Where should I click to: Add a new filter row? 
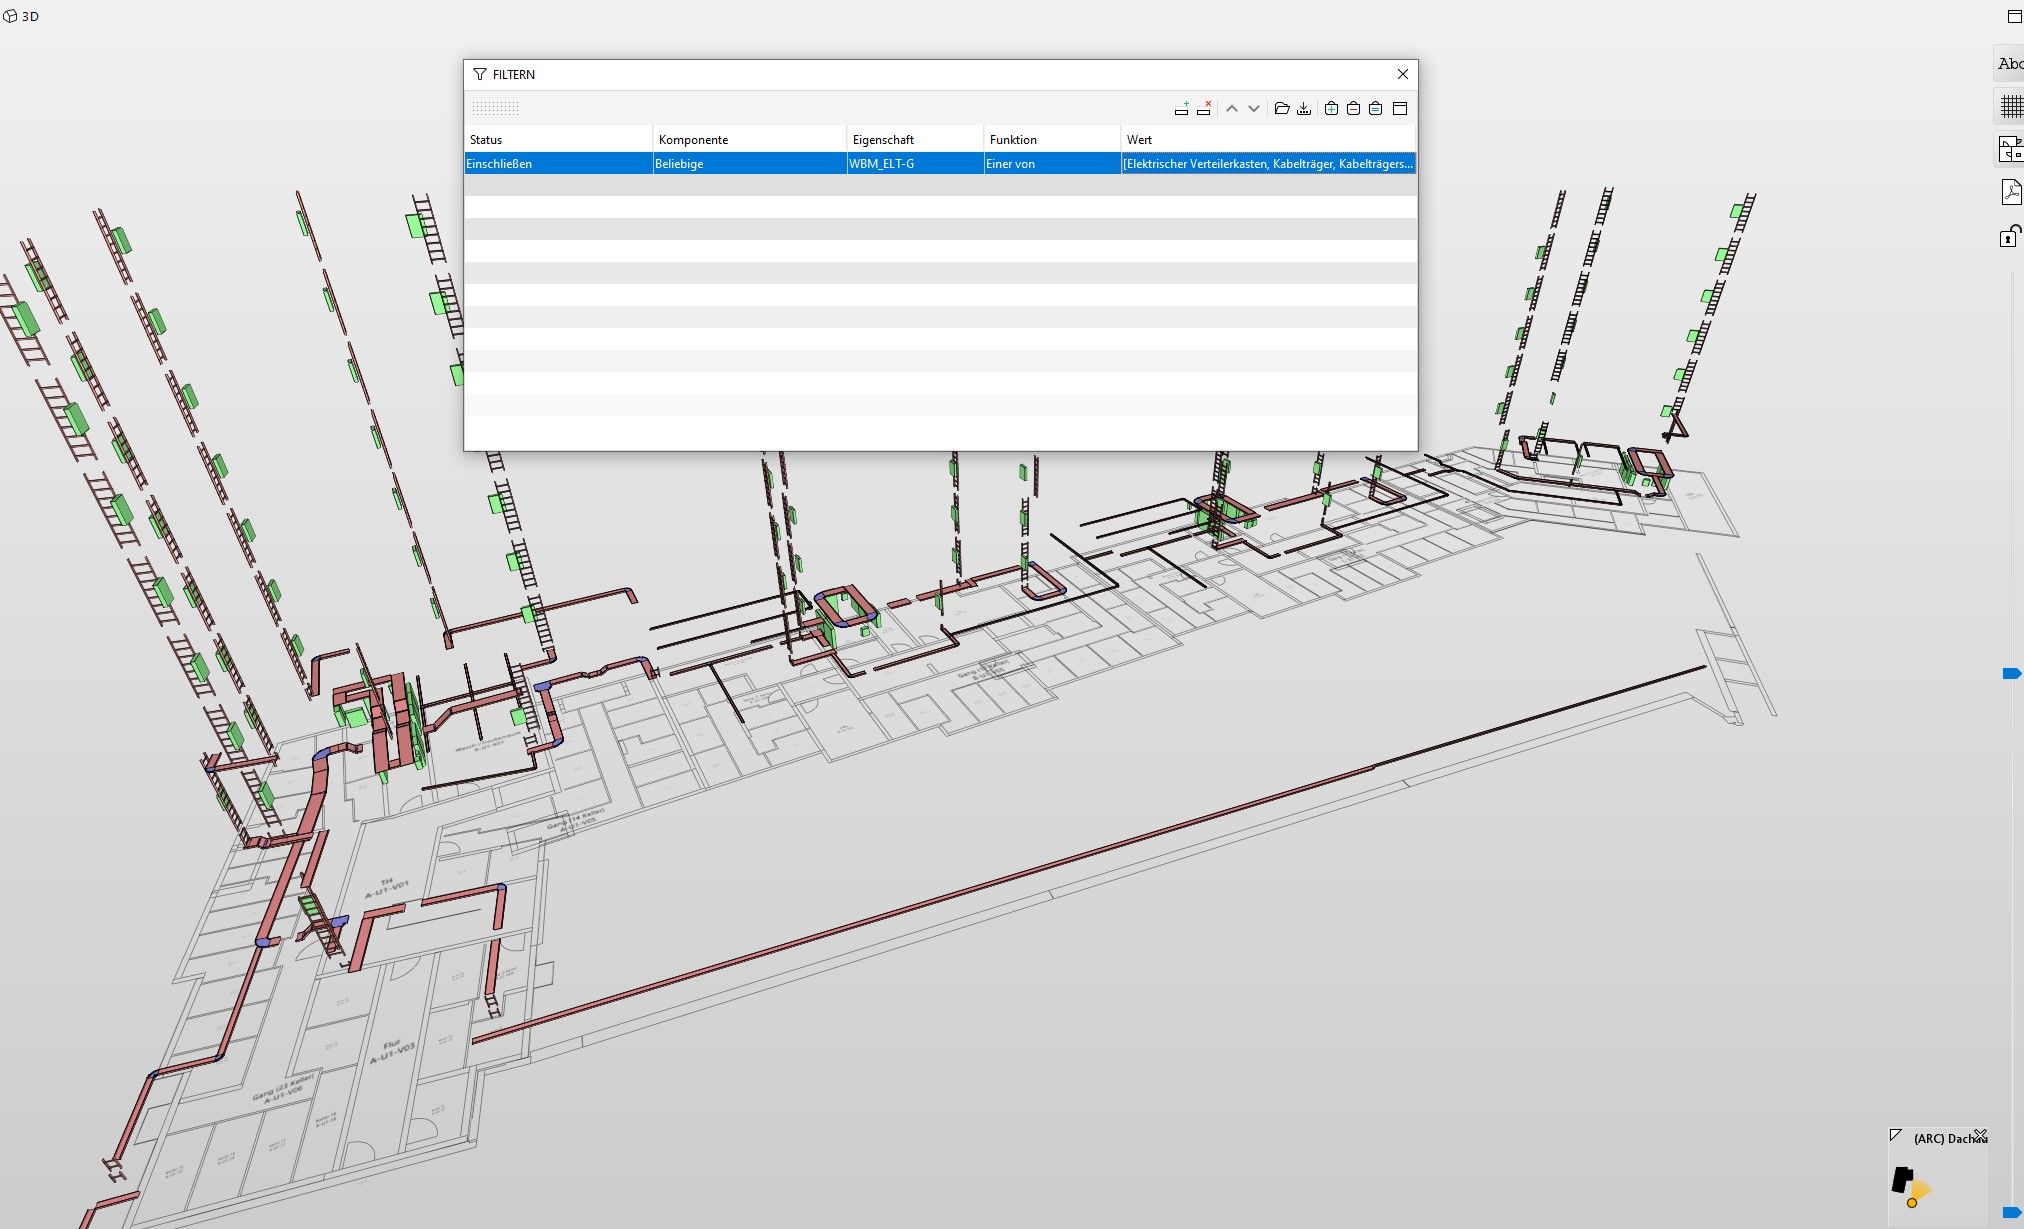pyautogui.click(x=1181, y=108)
